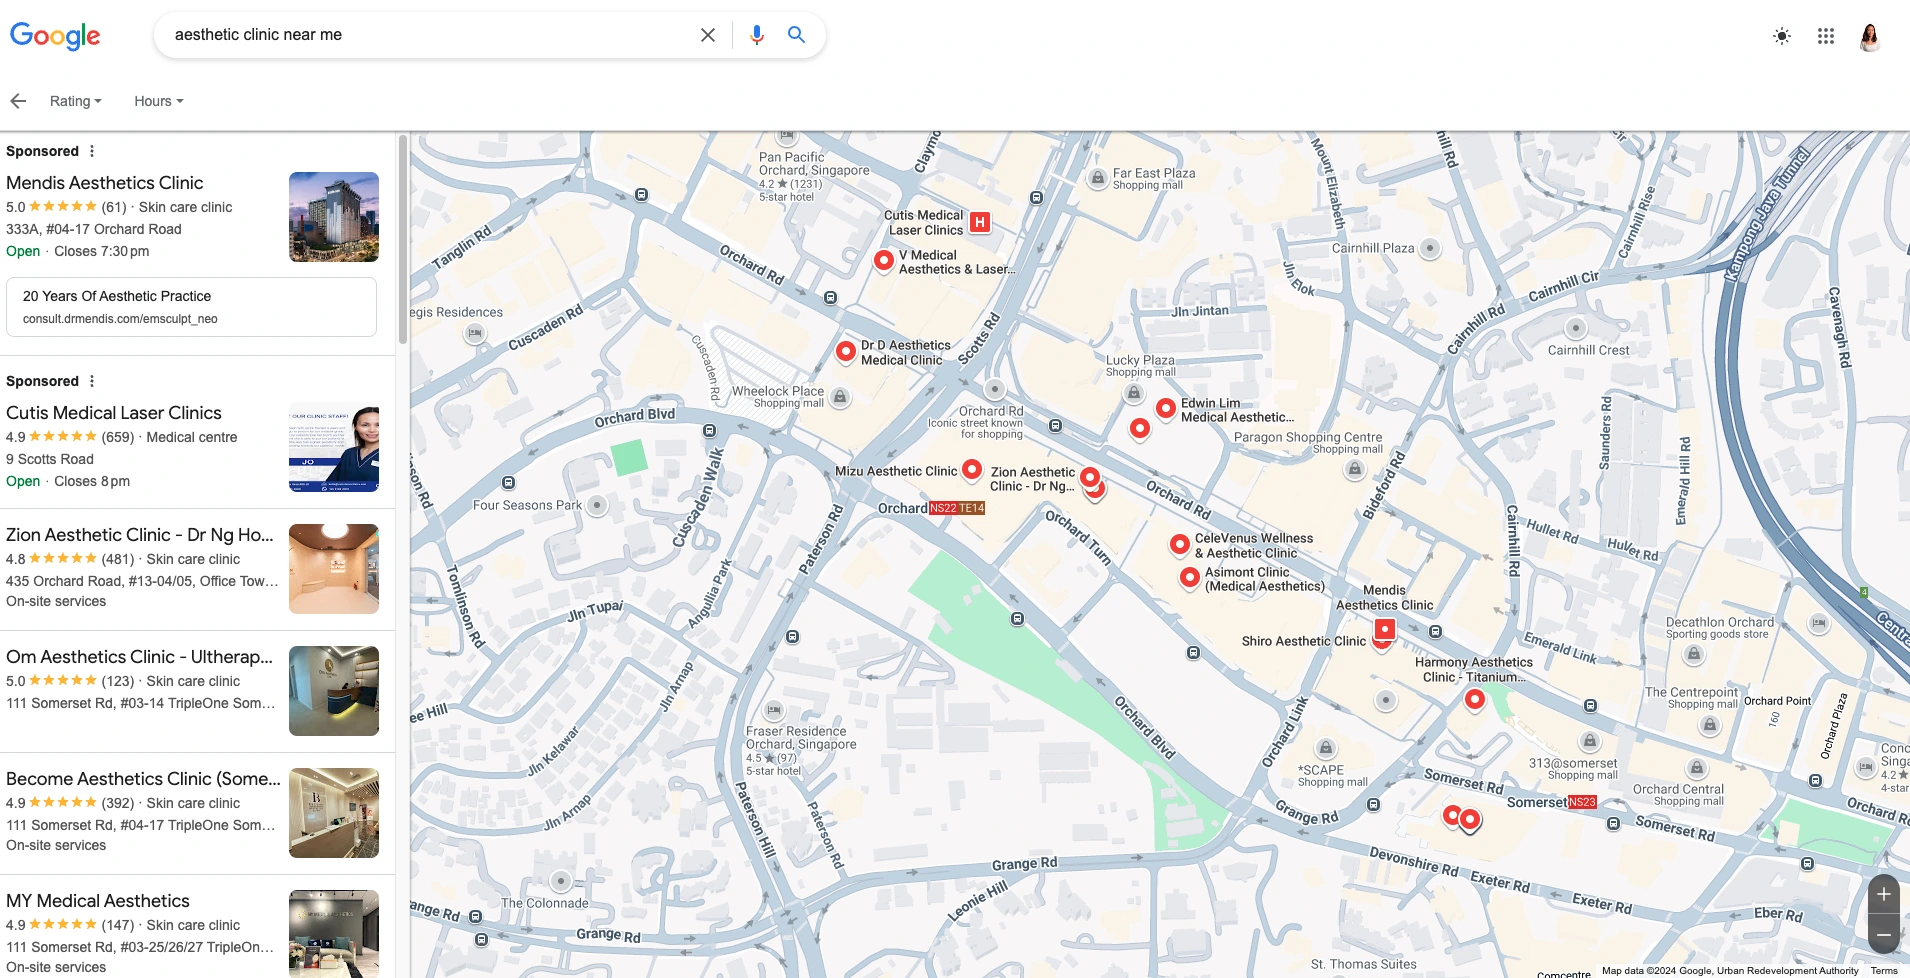The width and height of the screenshot is (1910, 978).
Task: Open options beside first Sponsored label
Action: click(x=92, y=151)
